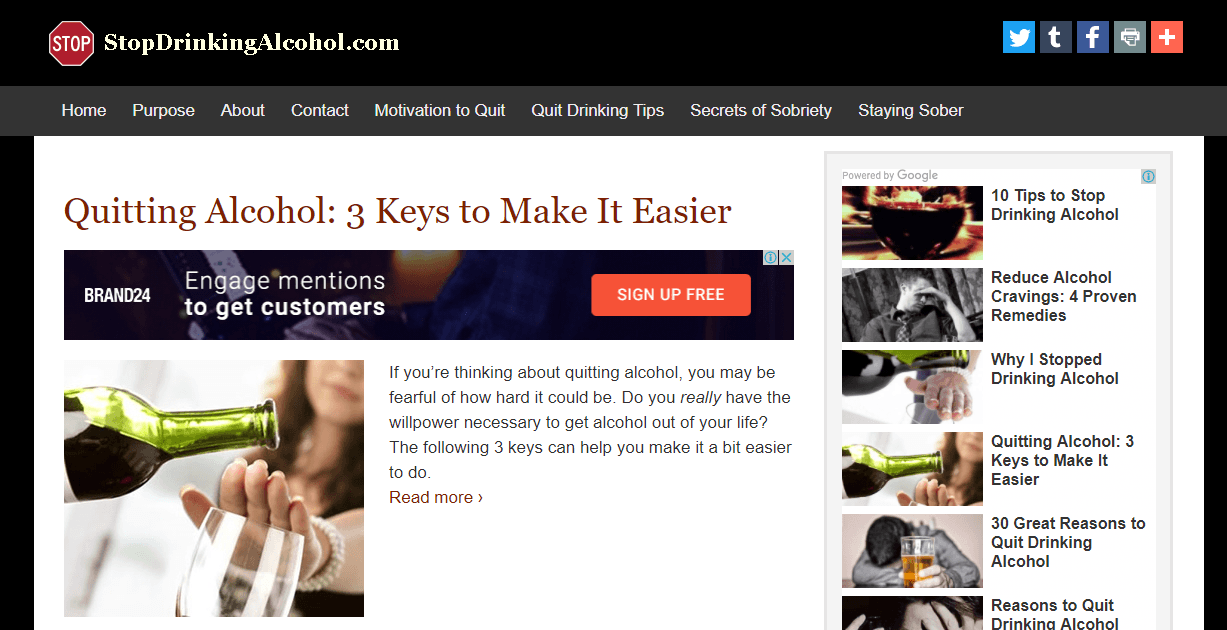
Task: Select Staying Sober in navigation bar
Action: [911, 111]
